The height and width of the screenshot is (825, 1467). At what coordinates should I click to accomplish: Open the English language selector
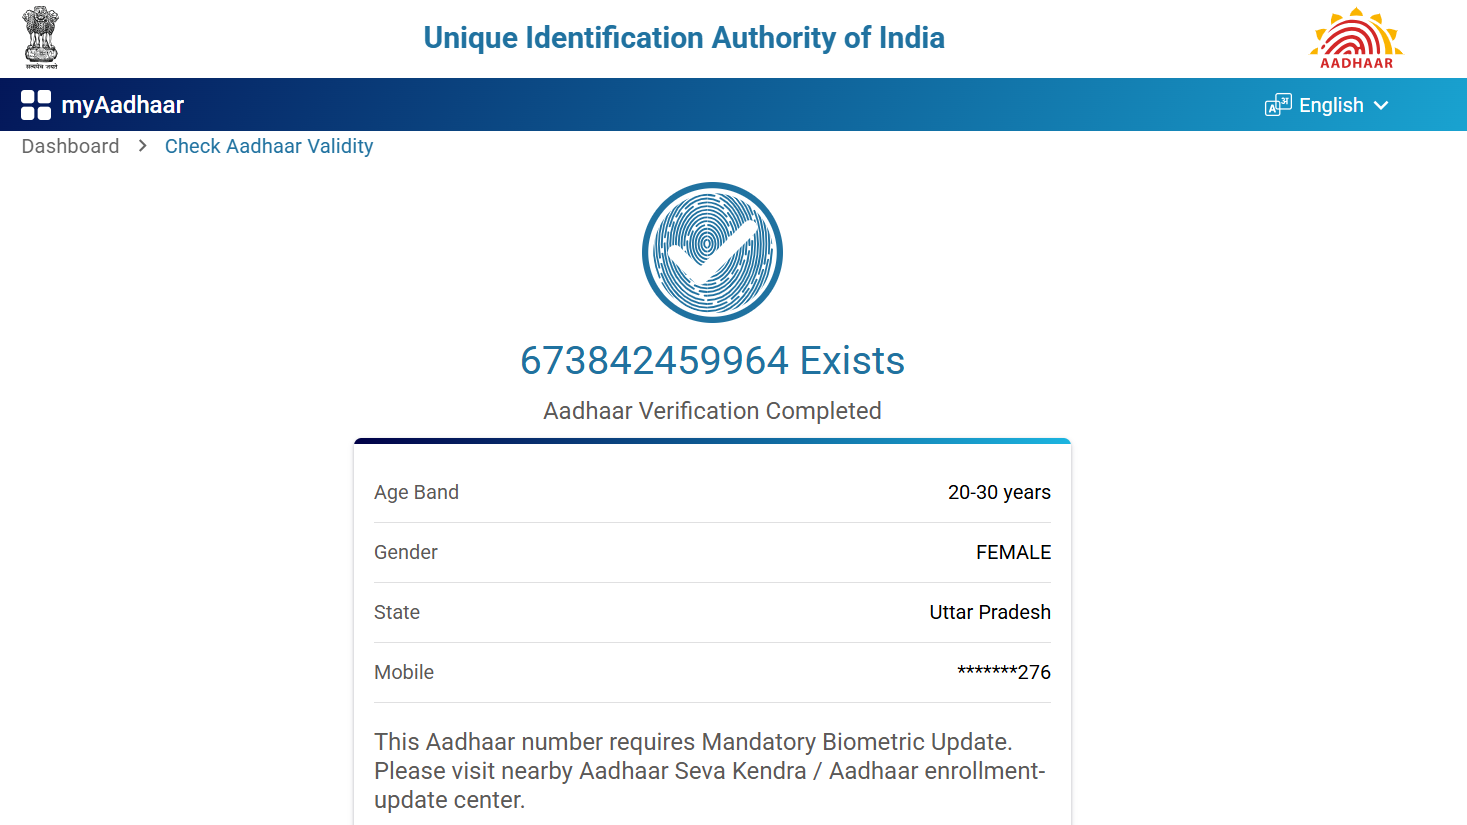pyautogui.click(x=1331, y=105)
